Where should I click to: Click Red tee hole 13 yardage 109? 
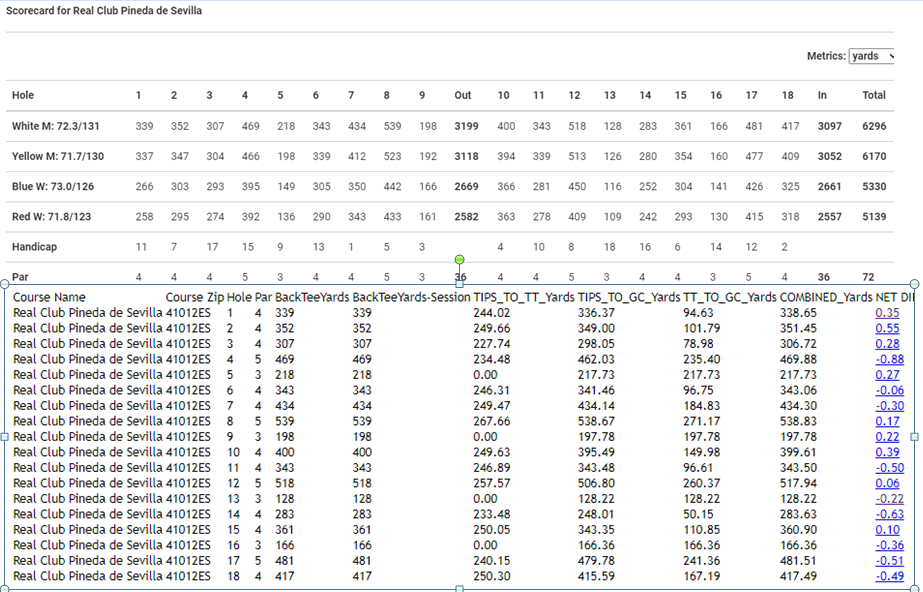click(x=612, y=217)
